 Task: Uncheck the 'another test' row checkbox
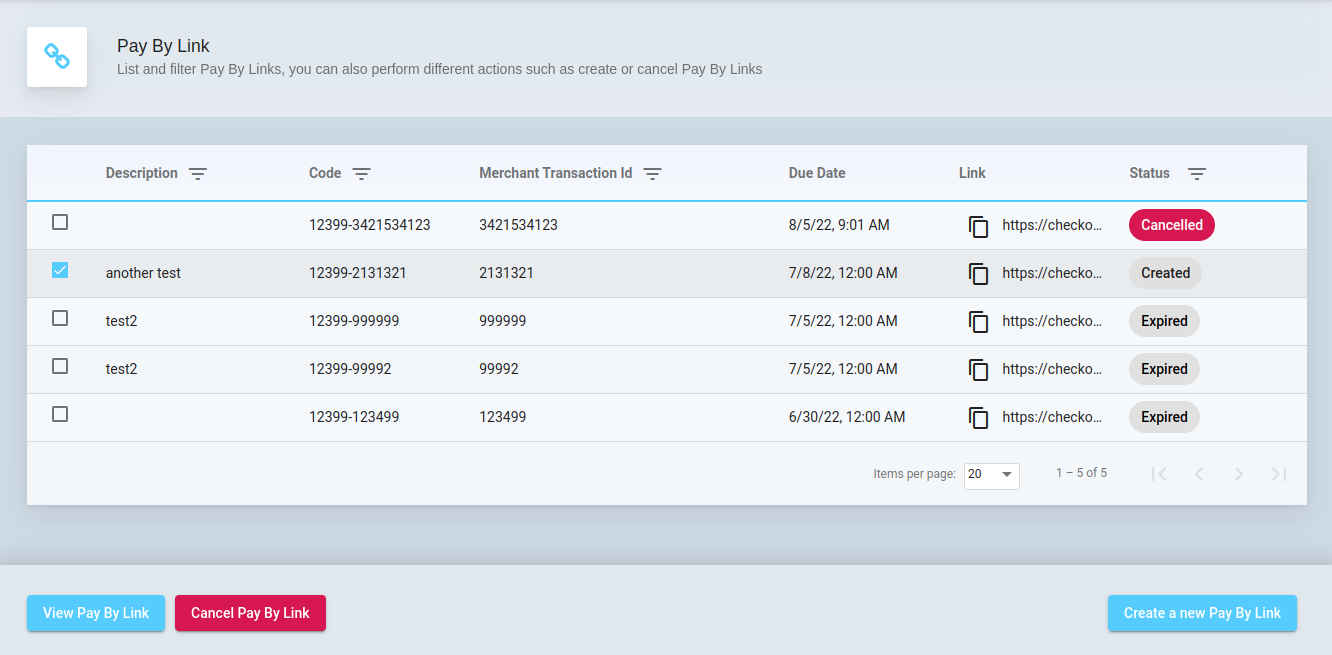coord(60,270)
